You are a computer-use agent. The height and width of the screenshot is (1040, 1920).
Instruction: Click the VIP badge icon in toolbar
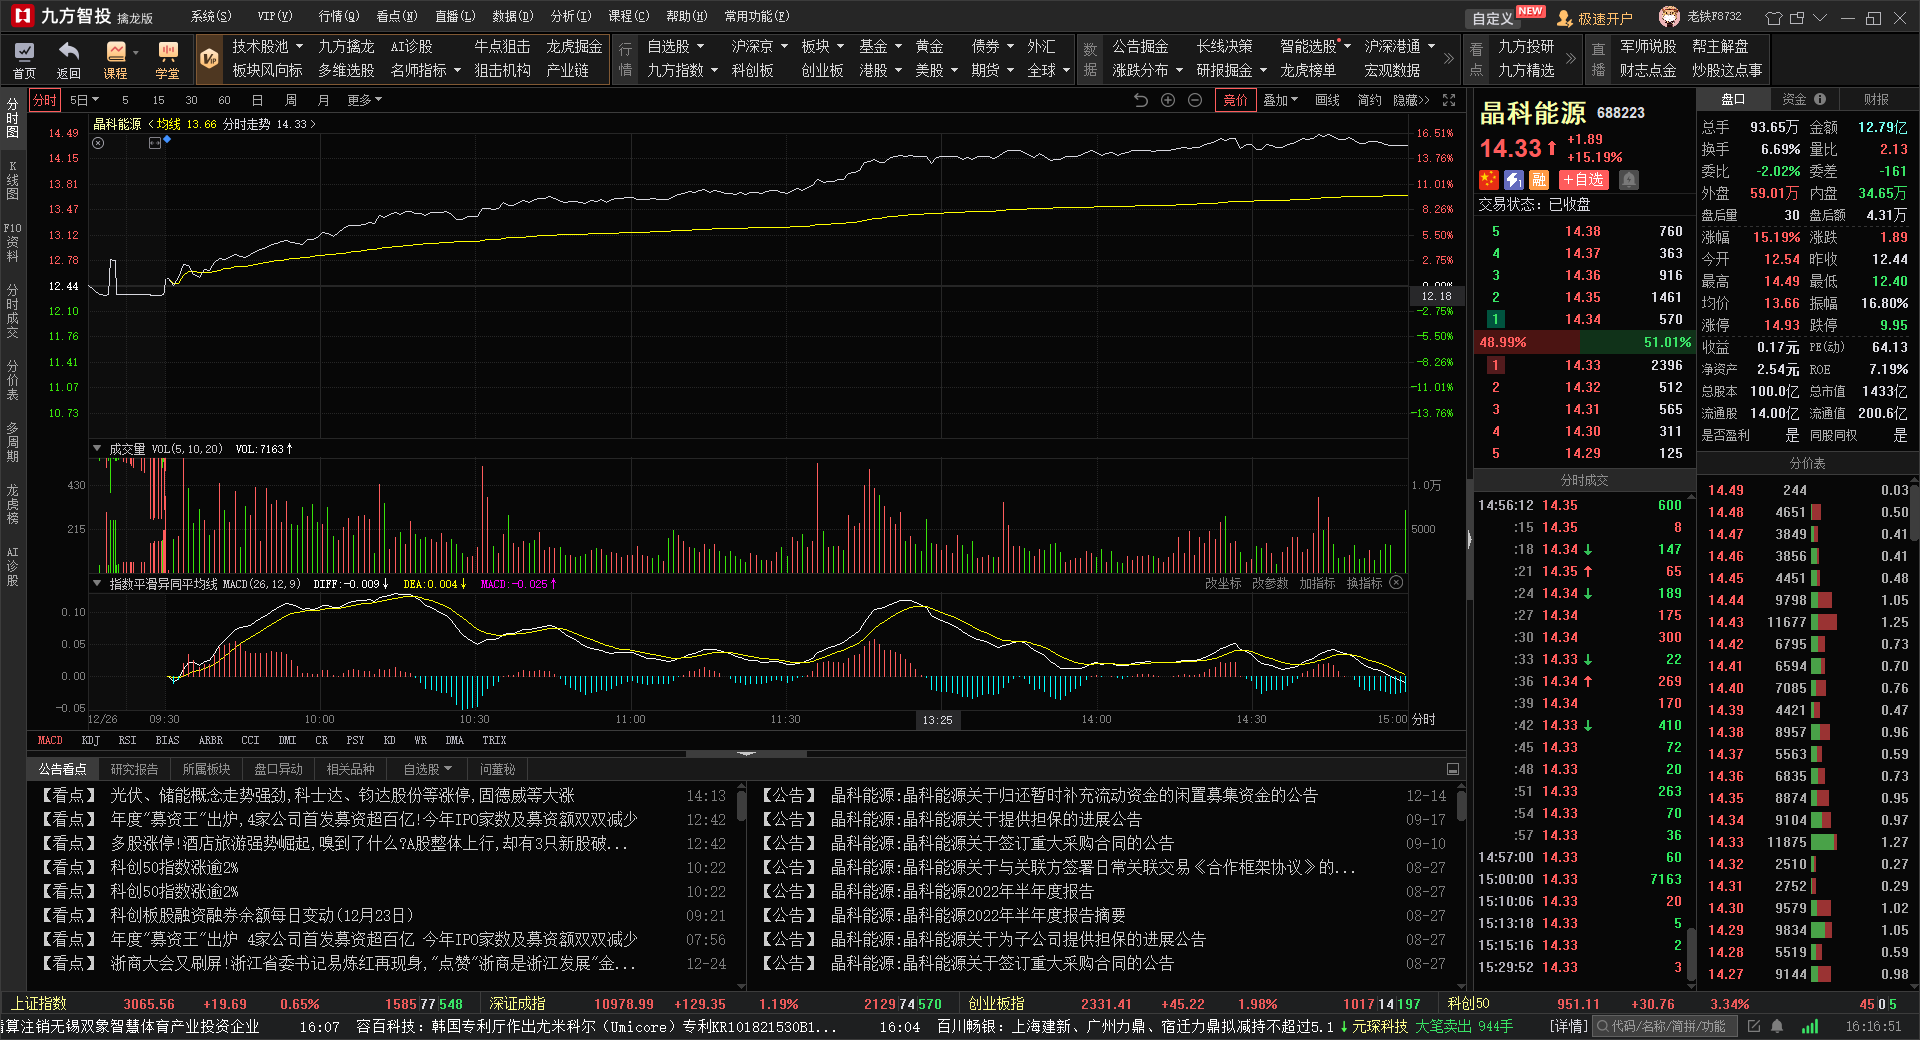click(x=209, y=59)
